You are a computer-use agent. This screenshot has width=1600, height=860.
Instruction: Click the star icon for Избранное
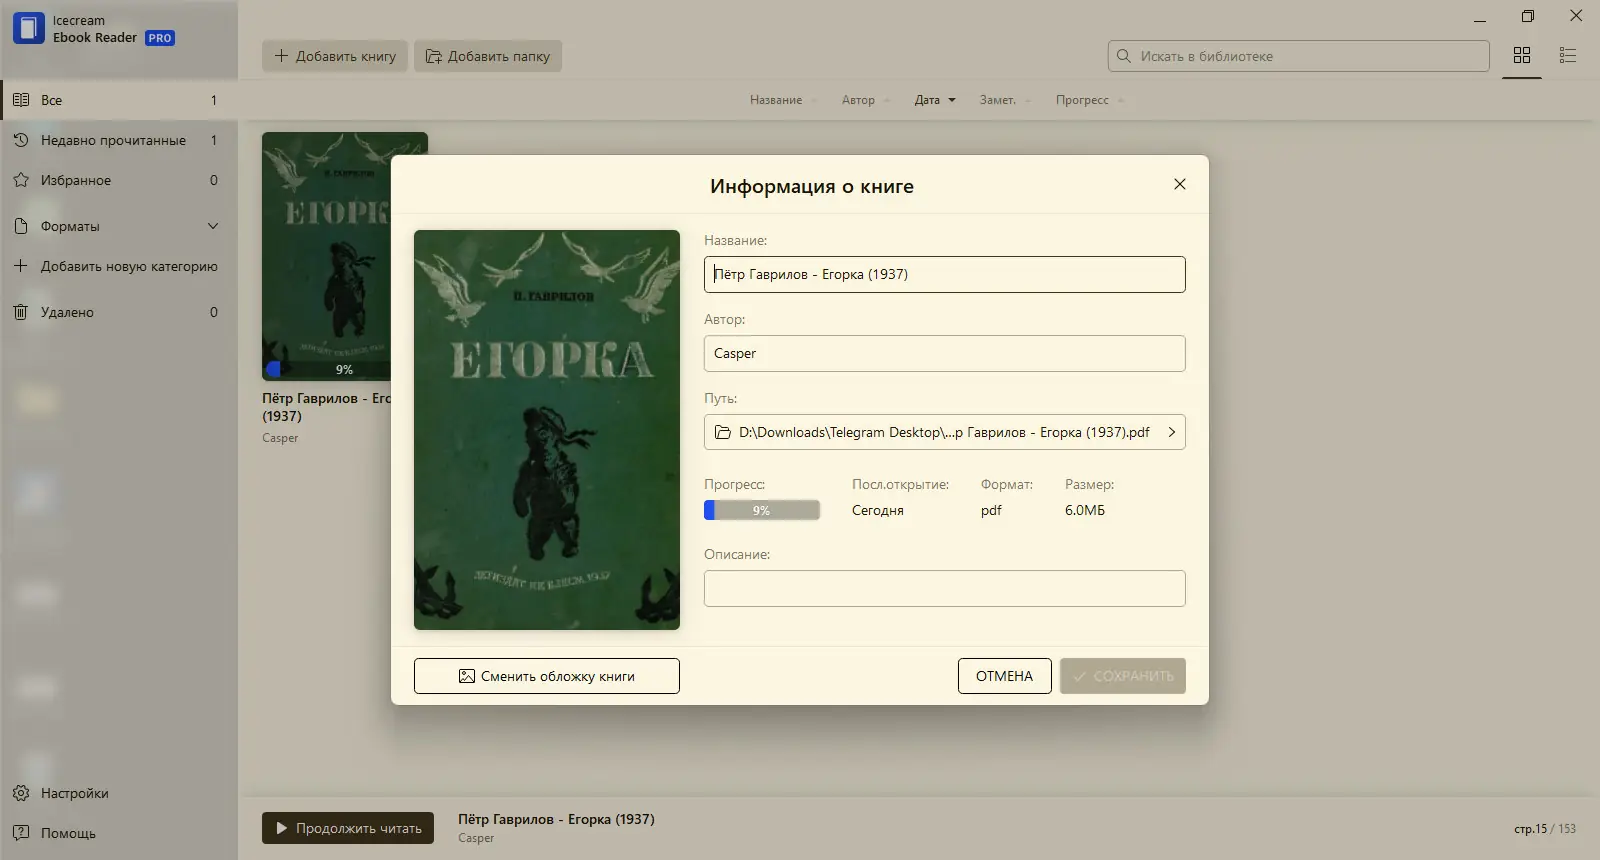21,180
